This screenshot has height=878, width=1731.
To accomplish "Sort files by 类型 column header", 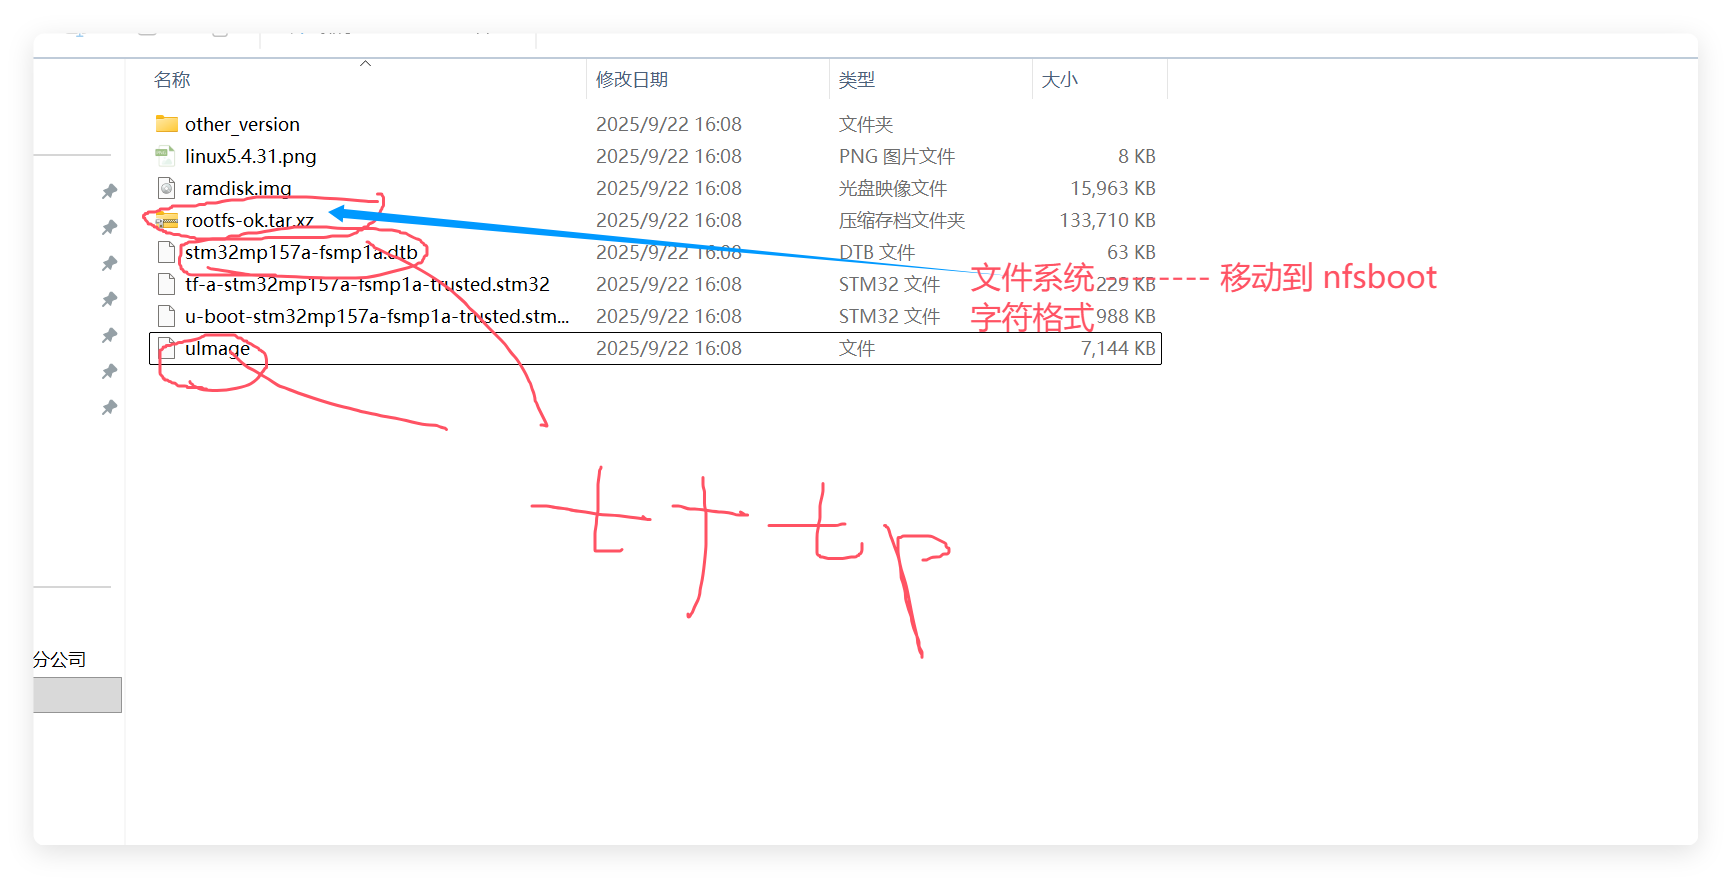I will (857, 80).
